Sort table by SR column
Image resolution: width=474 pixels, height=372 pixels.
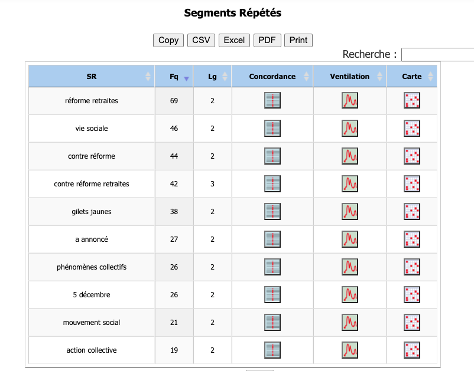pos(91,76)
